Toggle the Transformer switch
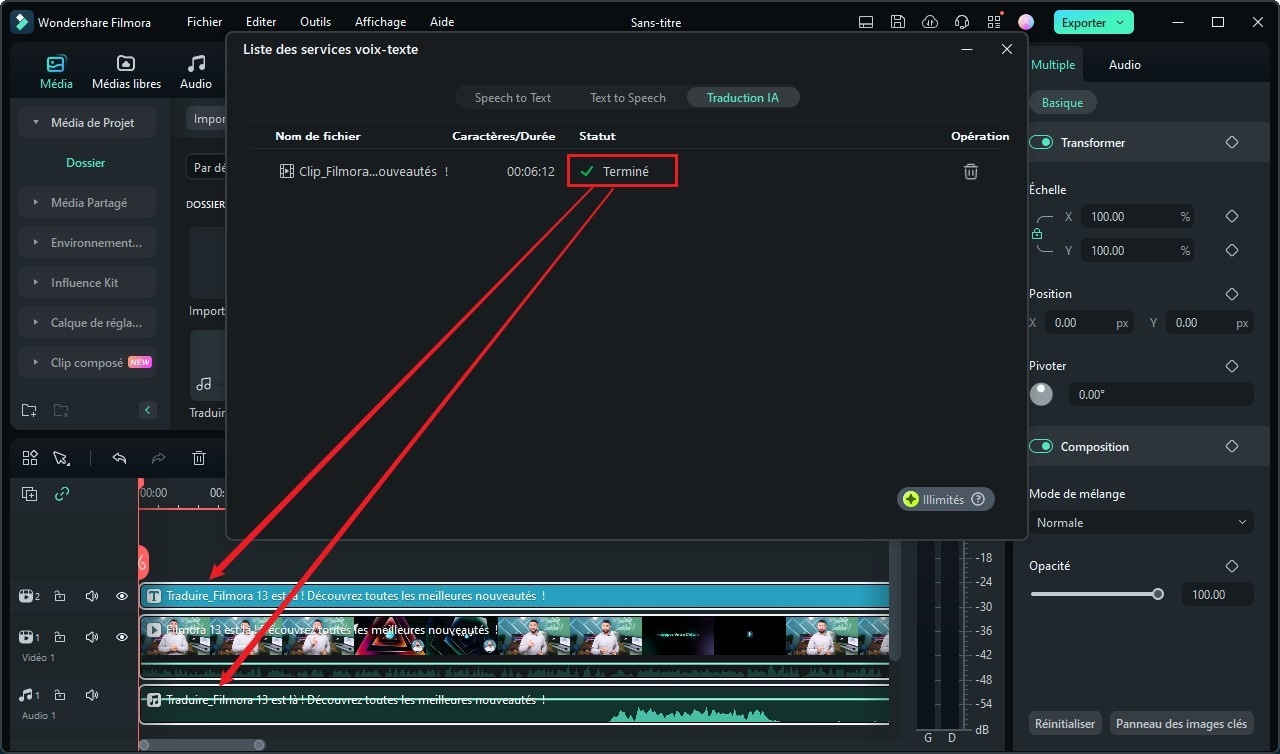This screenshot has width=1280, height=754. pos(1041,143)
